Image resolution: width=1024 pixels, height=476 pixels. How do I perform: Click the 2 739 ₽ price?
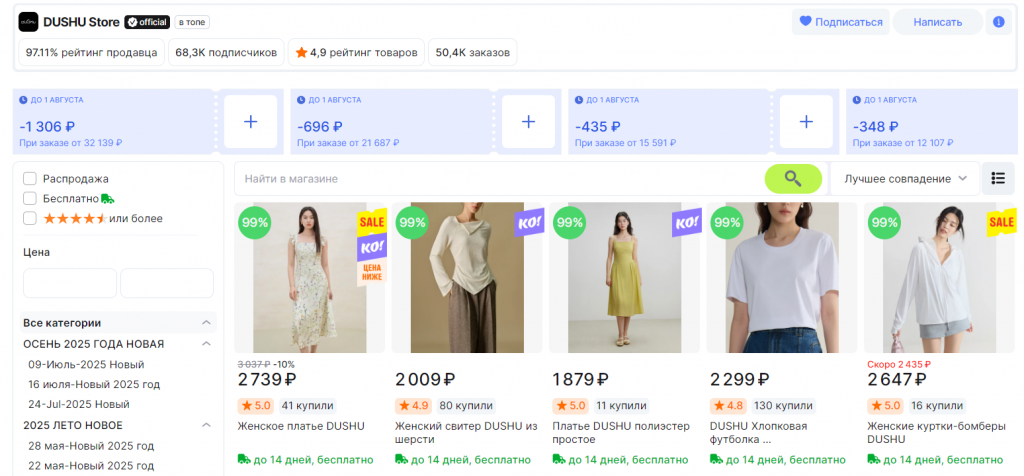point(267,379)
